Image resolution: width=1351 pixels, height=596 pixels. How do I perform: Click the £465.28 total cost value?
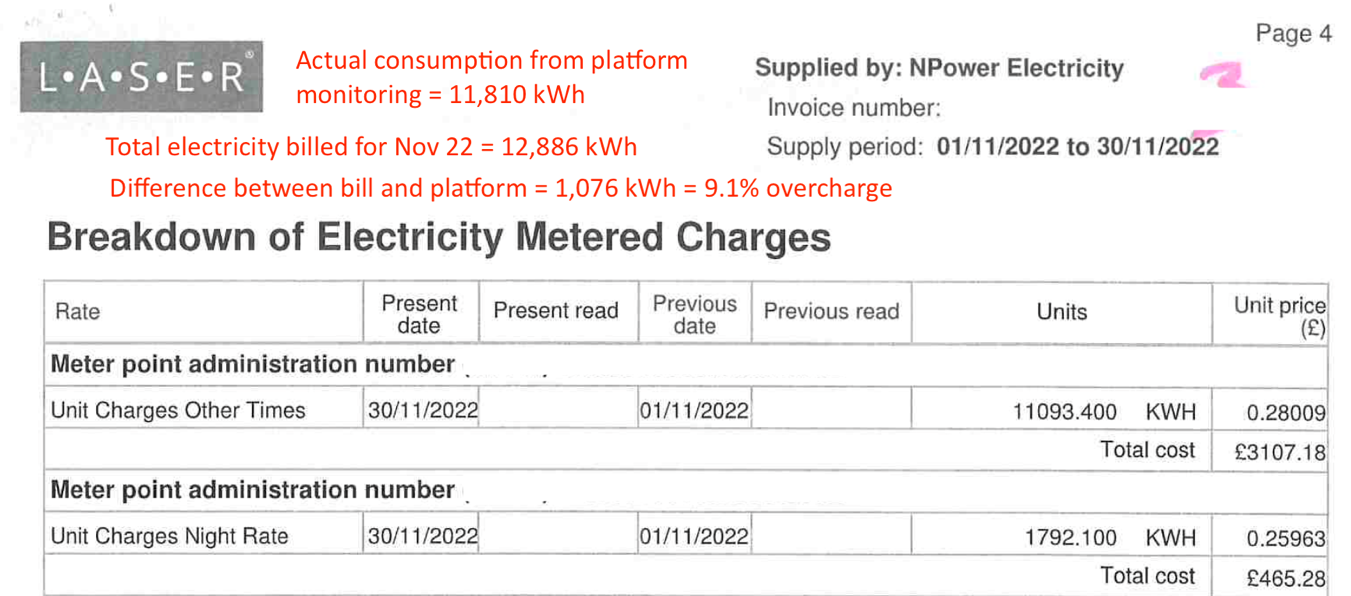pyautogui.click(x=1285, y=578)
